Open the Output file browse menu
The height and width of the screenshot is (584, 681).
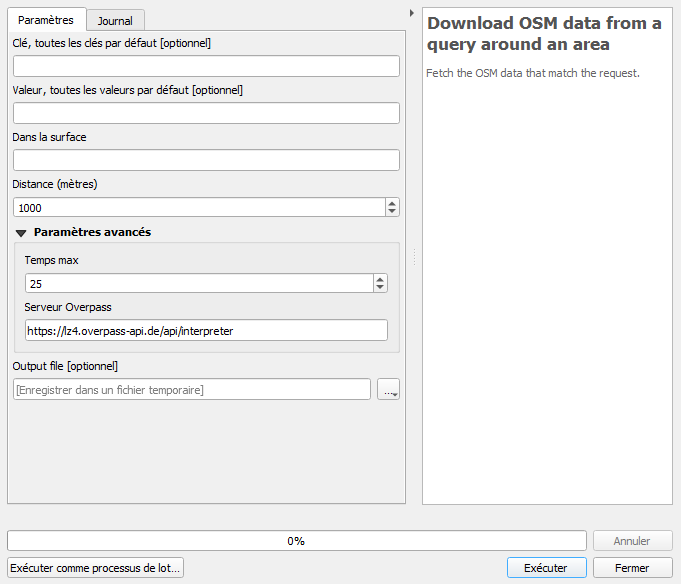pos(389,390)
